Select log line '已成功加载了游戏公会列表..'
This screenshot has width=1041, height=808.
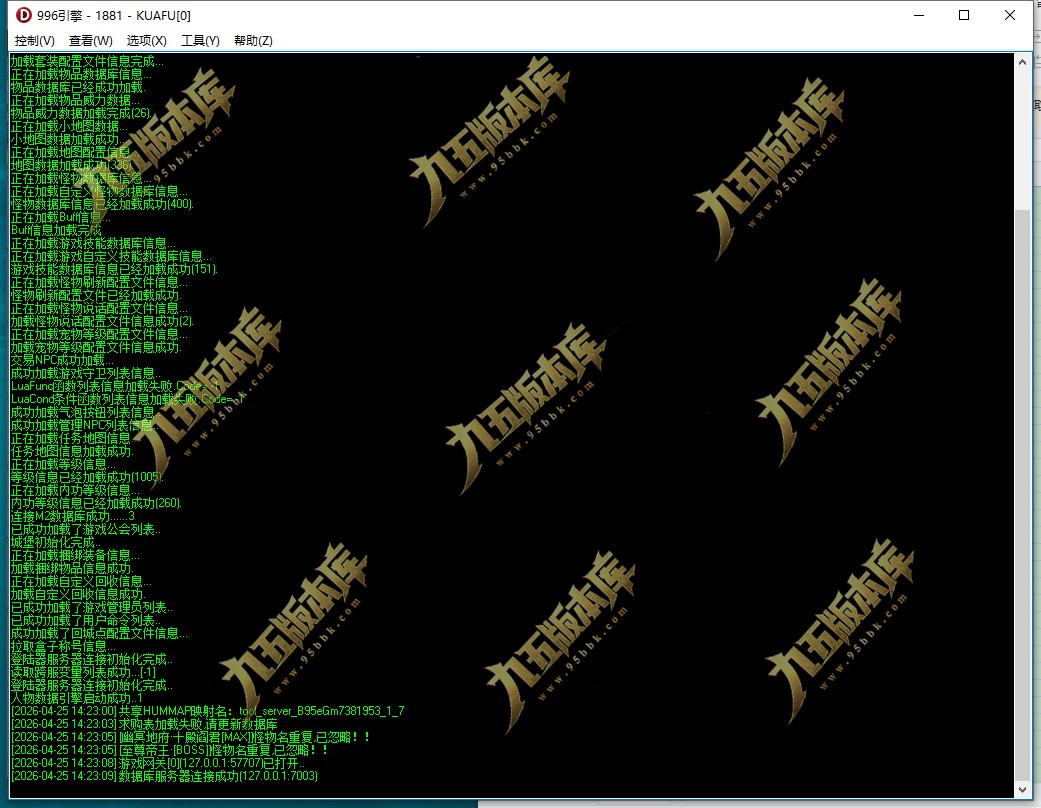point(86,529)
